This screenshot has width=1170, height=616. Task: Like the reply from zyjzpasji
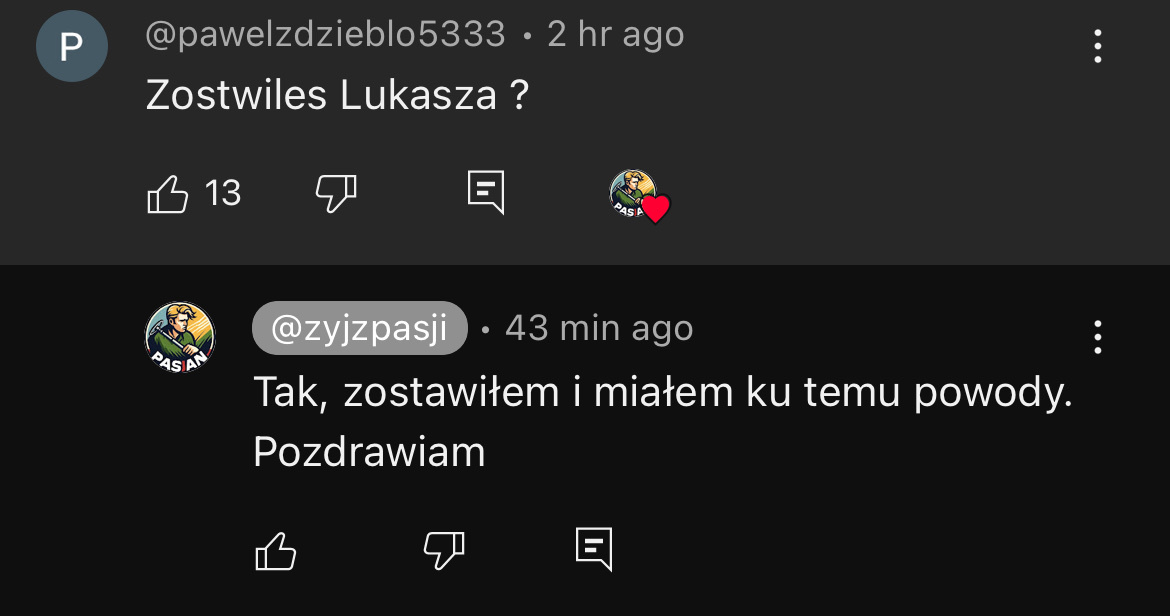coord(276,550)
